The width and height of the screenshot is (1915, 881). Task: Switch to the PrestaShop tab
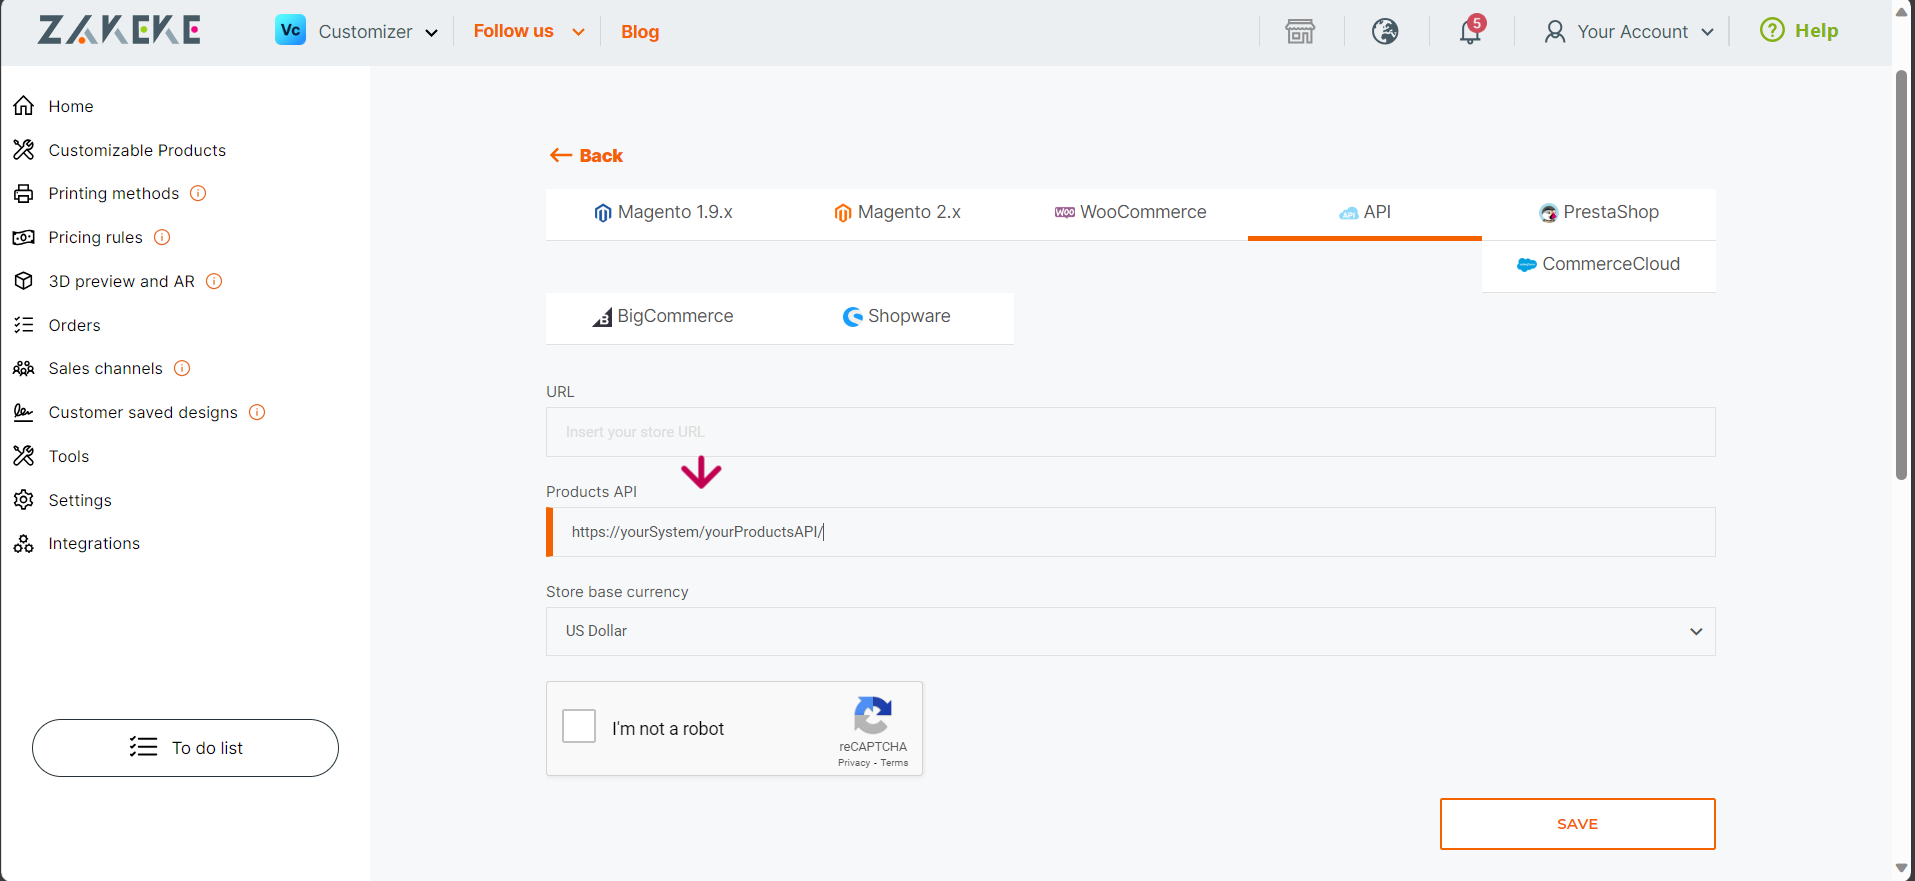pyautogui.click(x=1599, y=213)
